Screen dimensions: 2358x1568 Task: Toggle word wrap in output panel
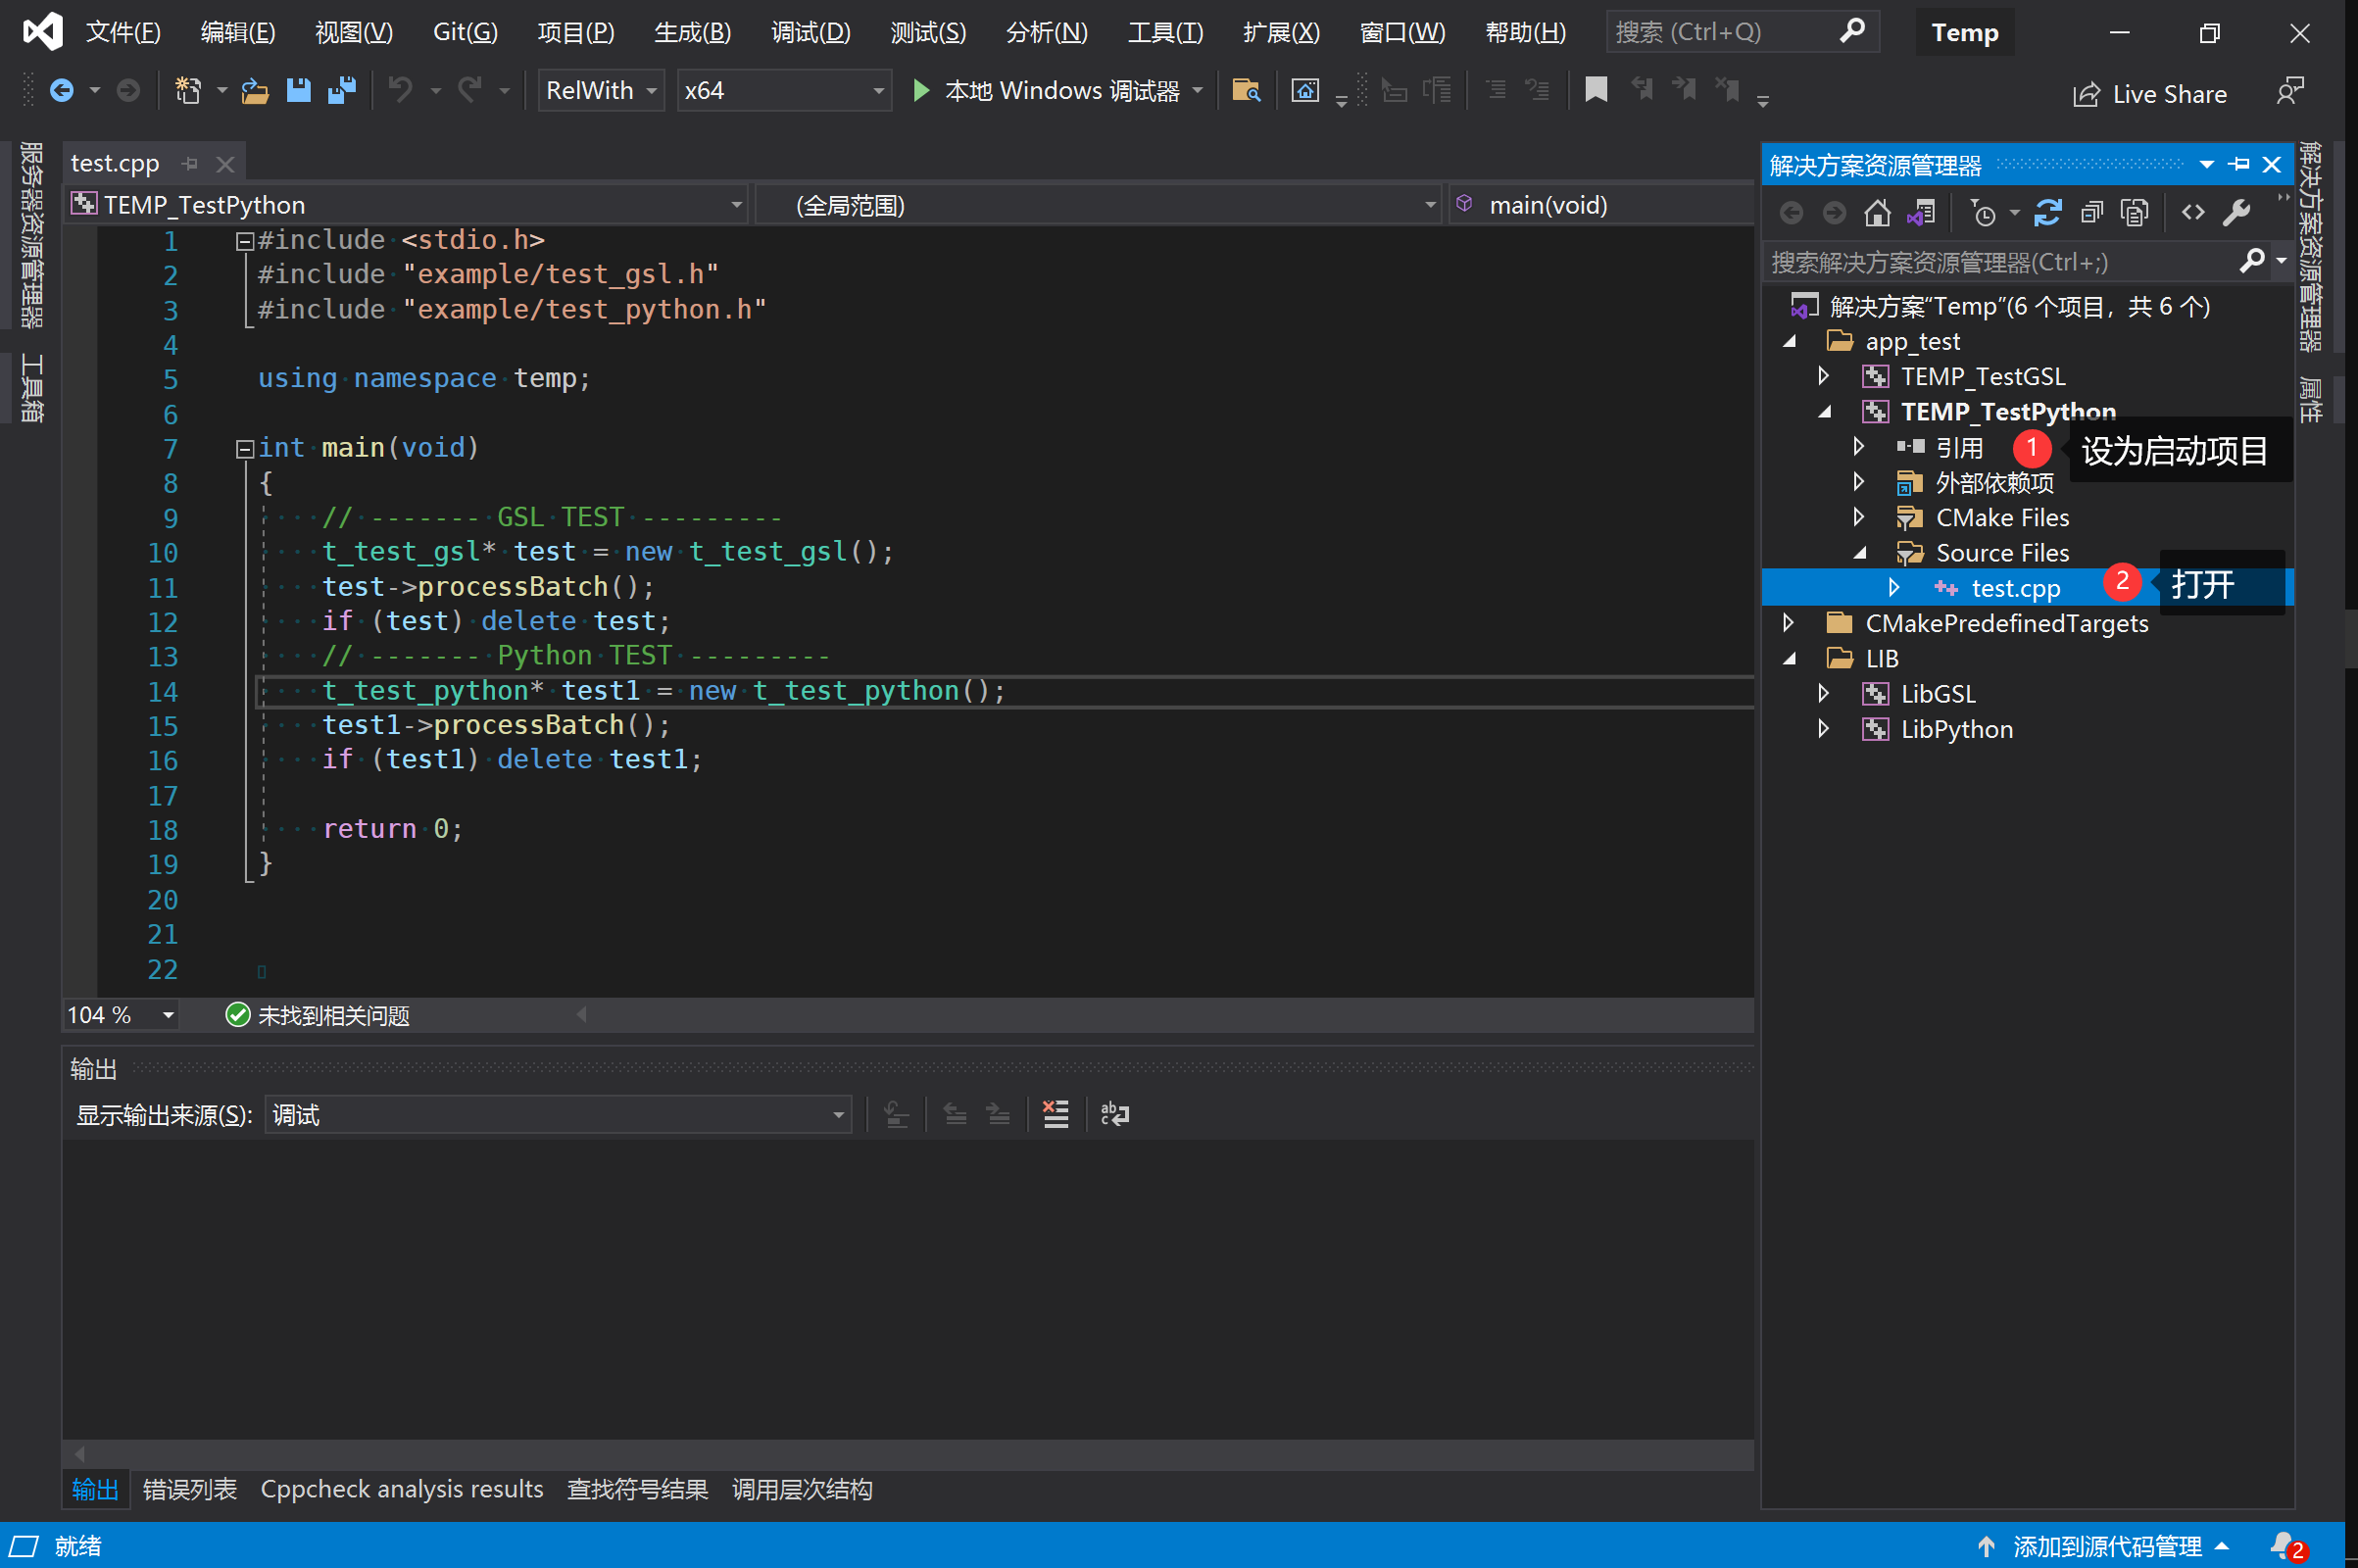click(x=1115, y=1114)
